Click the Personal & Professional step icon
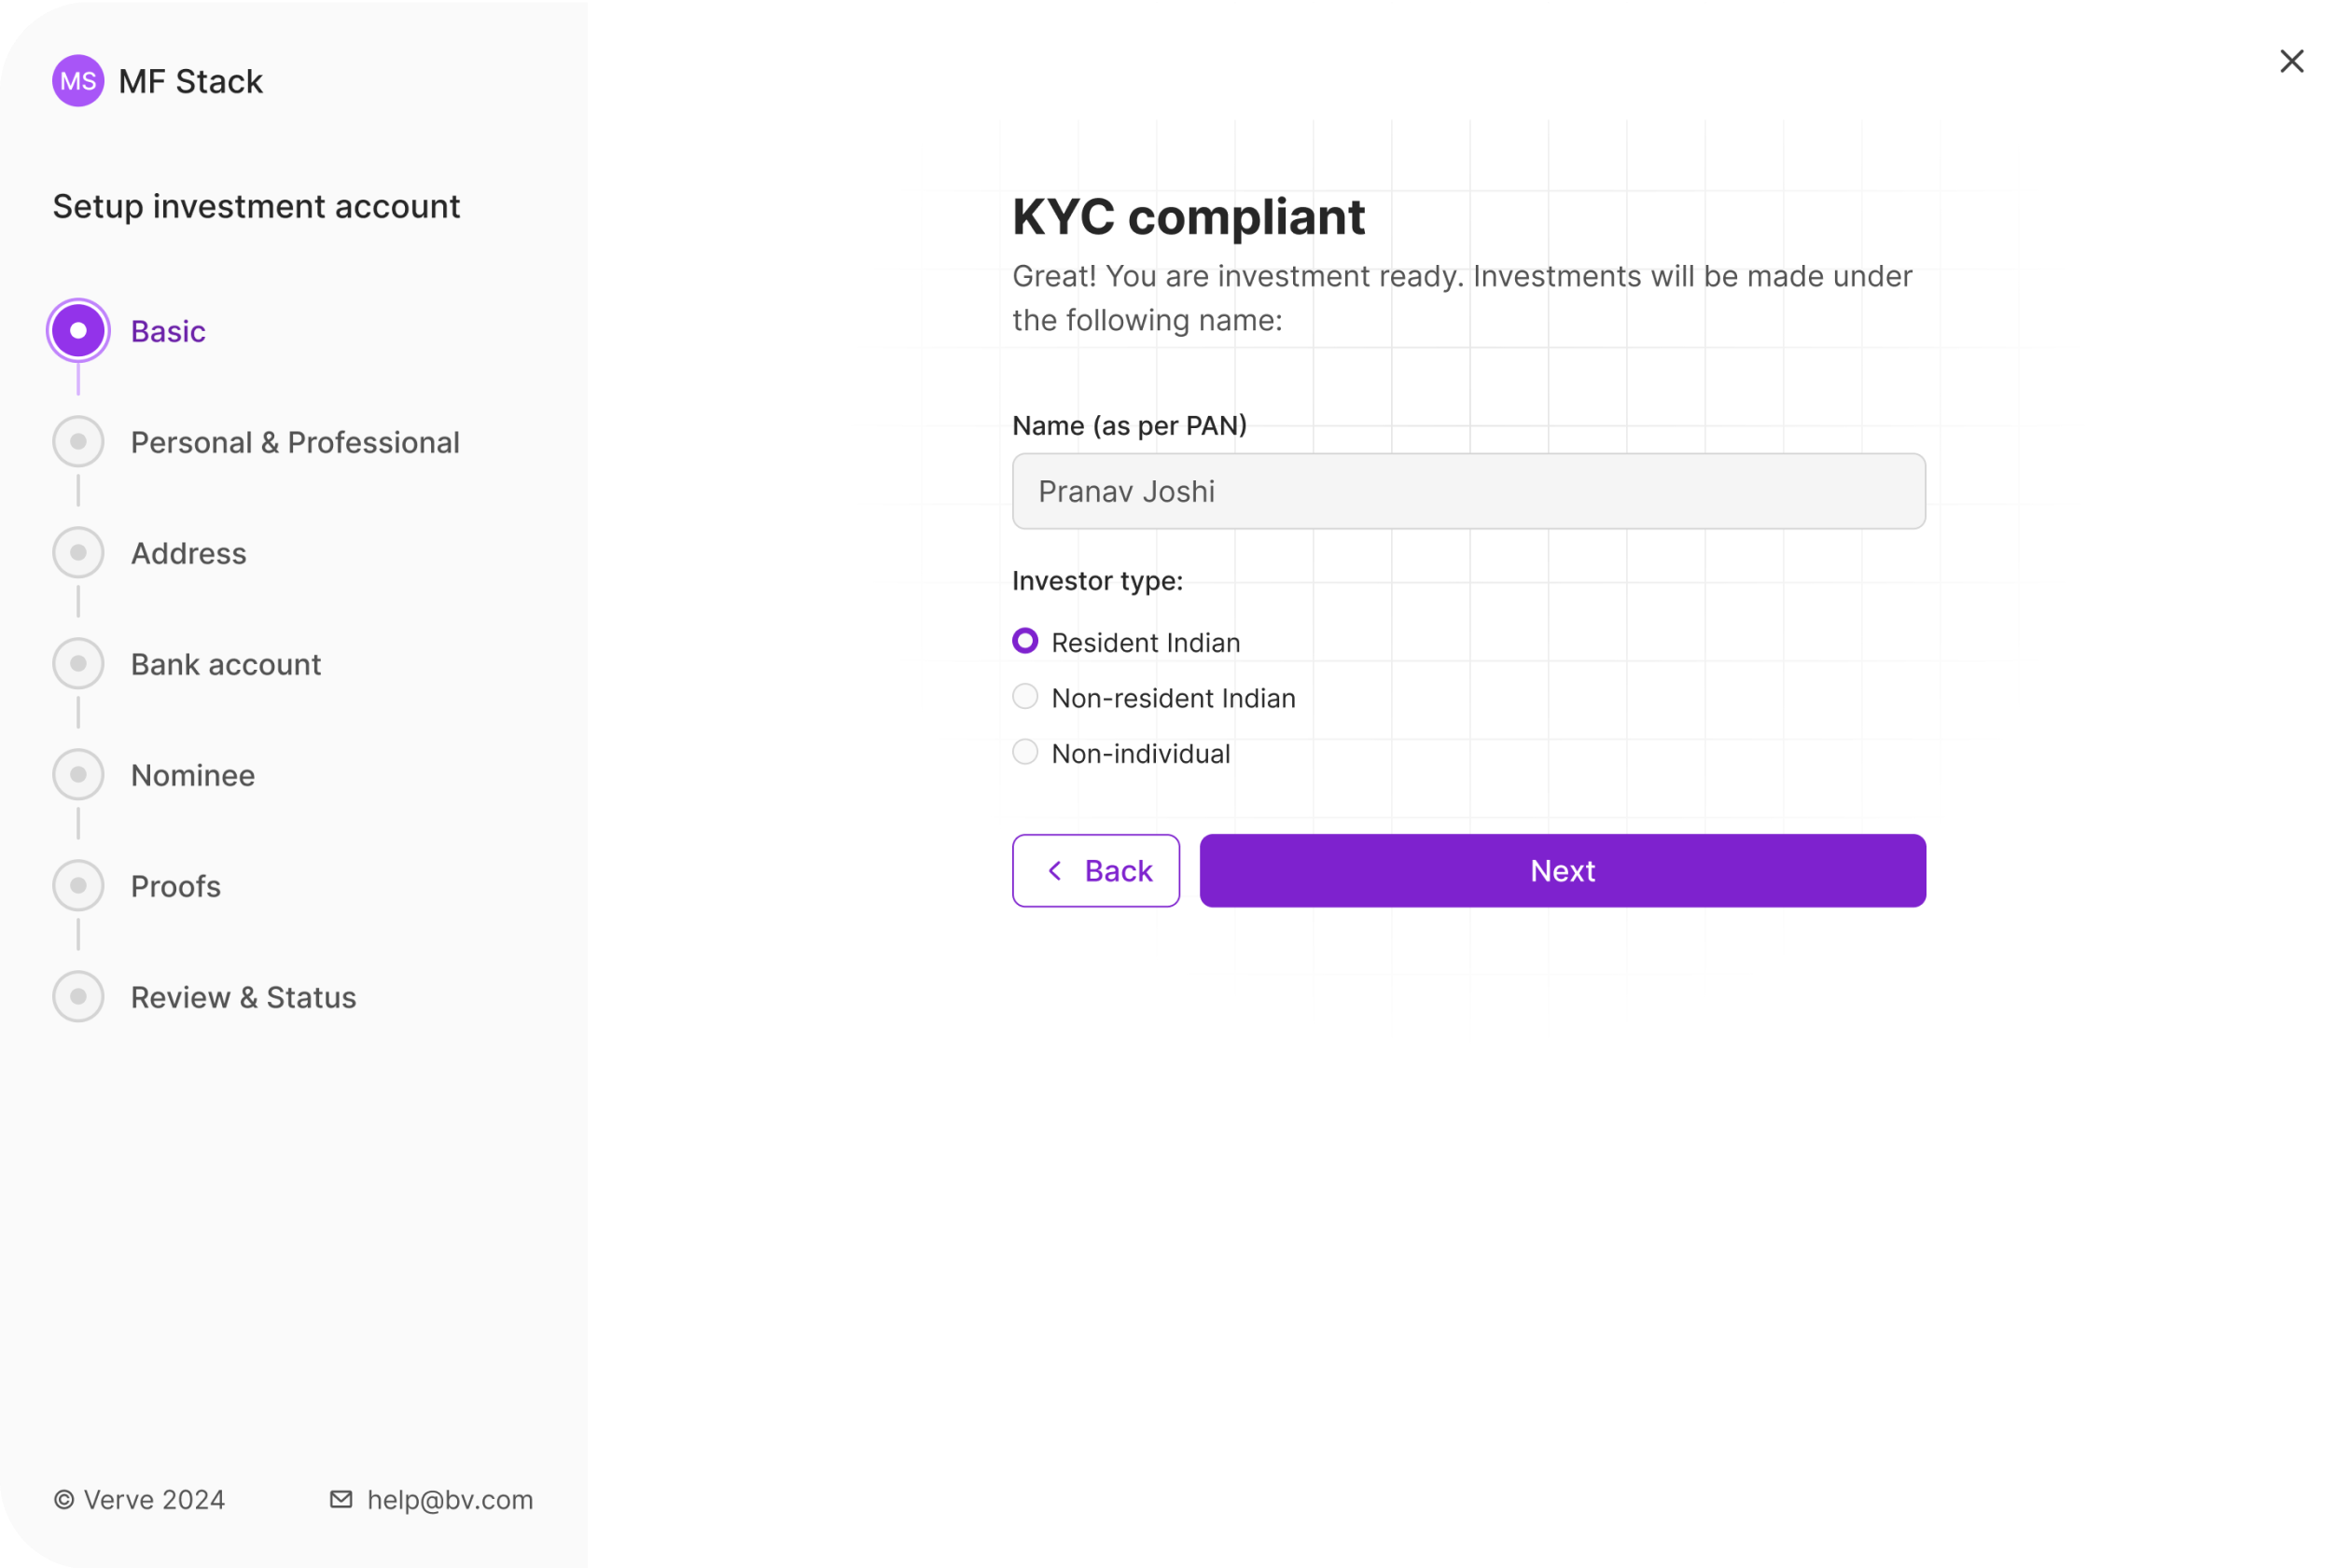Screen dimensions: 2351x1568 pyautogui.click(x=78, y=441)
